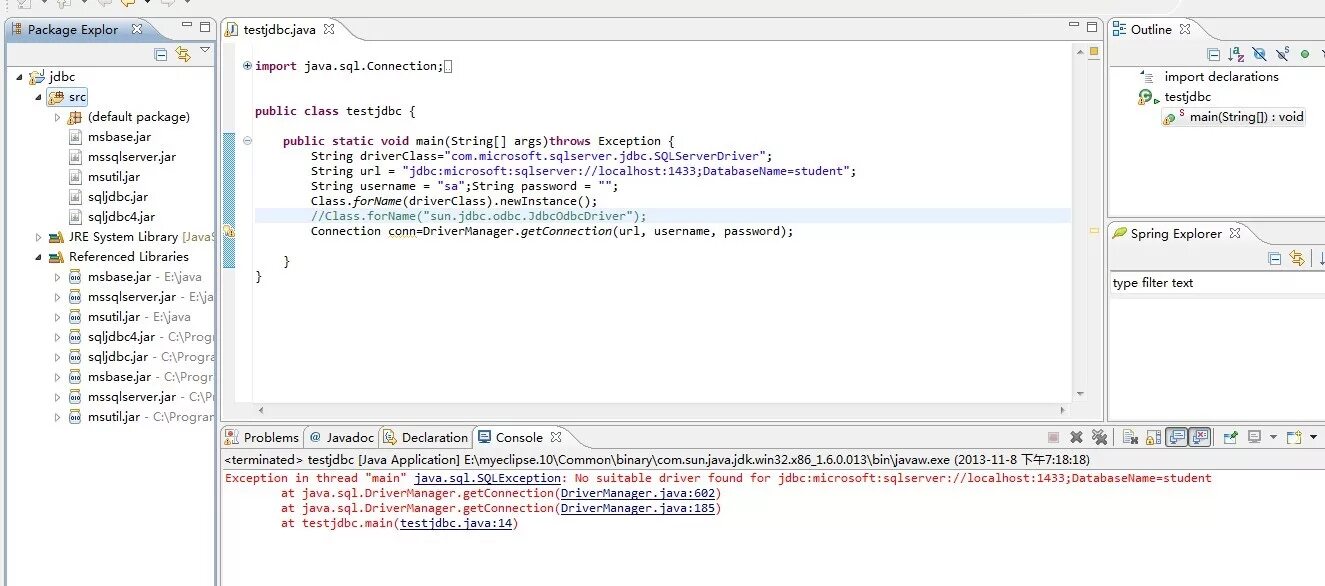Image resolution: width=1325 pixels, height=586 pixels.
Task: Display selected console monitor icon
Action: point(1255,437)
